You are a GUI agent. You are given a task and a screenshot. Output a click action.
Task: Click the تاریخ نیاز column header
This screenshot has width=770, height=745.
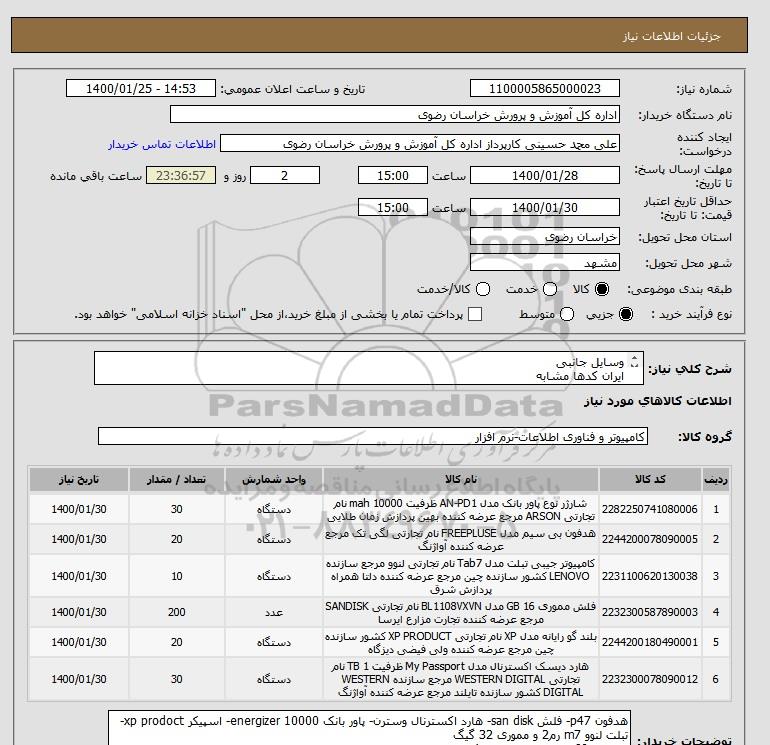click(79, 479)
